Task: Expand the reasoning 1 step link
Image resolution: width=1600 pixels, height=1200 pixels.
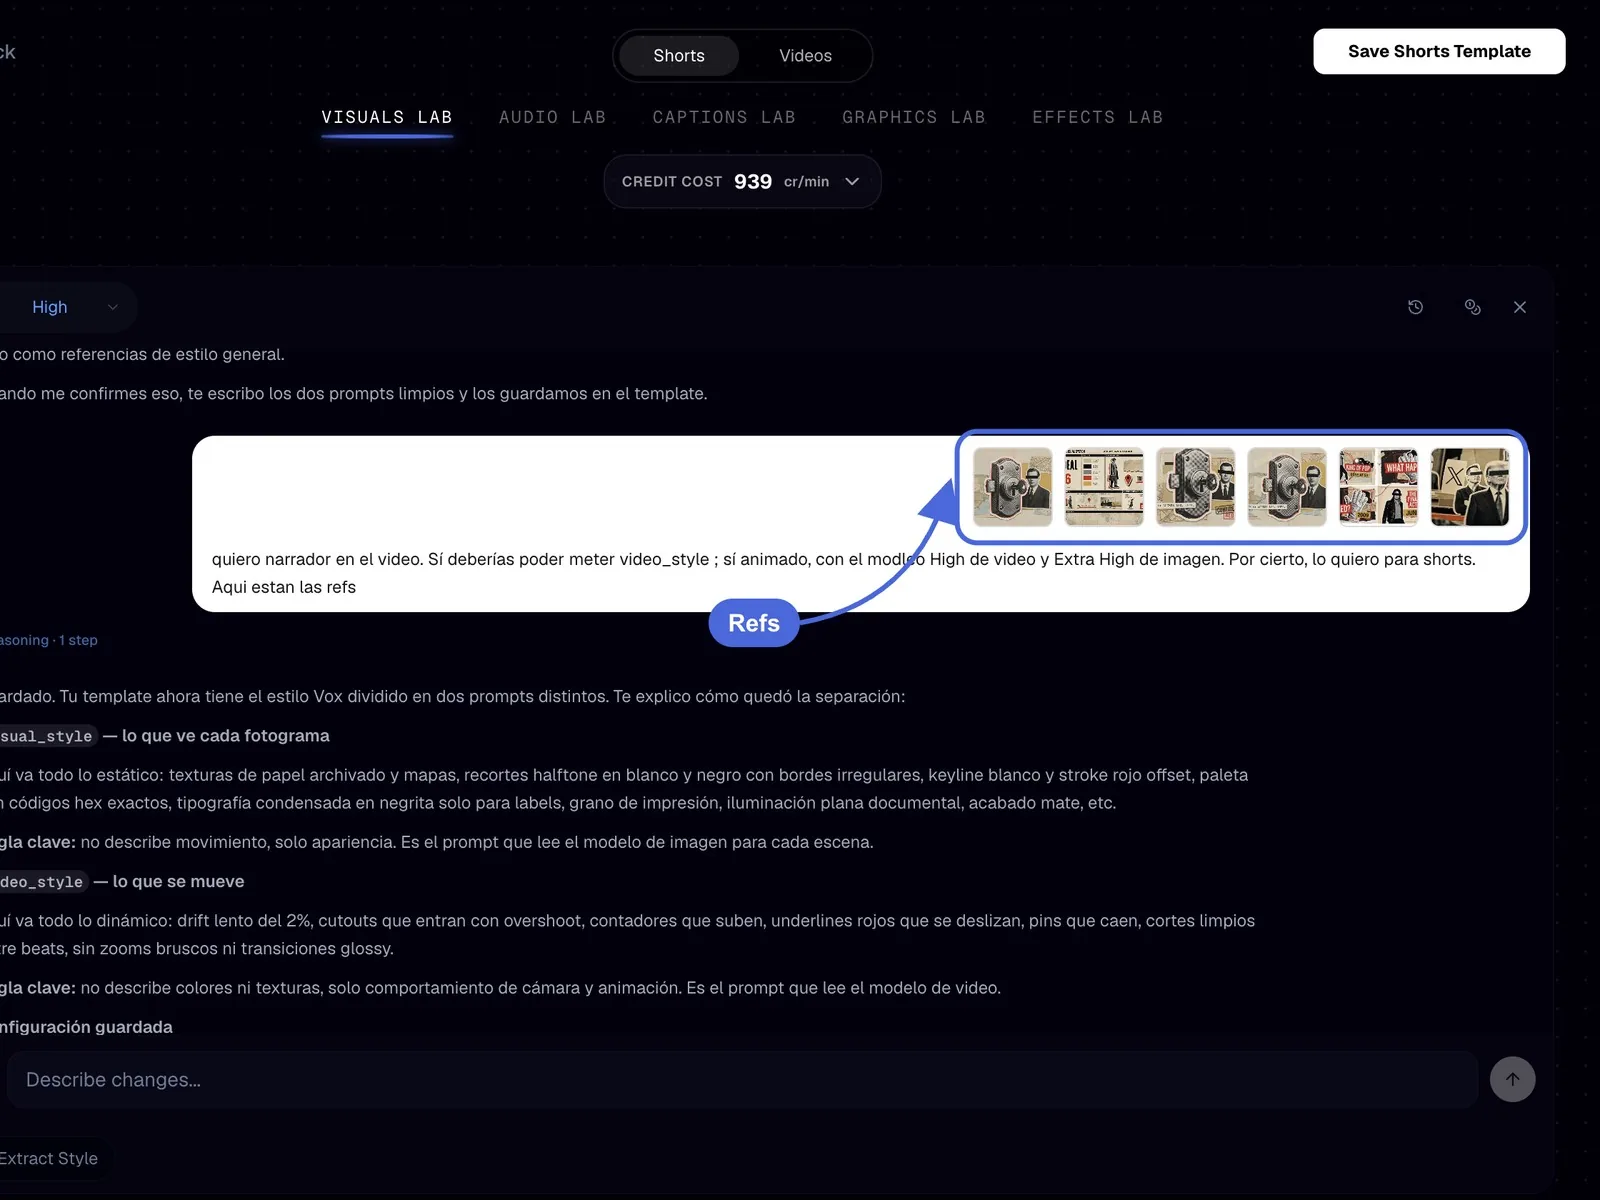Action: (48, 640)
